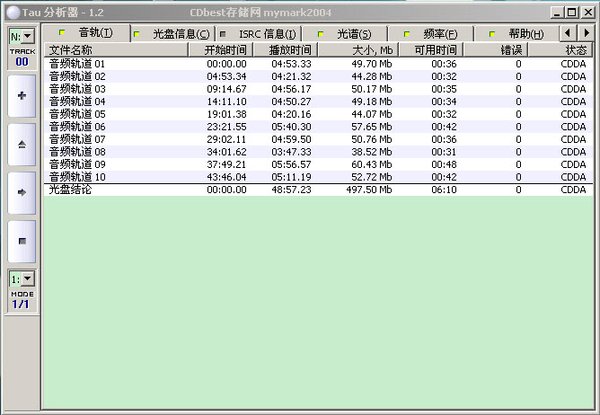Image resolution: width=600 pixels, height=415 pixels.
Task: Select the 光盘结论 summary row
Action: pos(318,190)
